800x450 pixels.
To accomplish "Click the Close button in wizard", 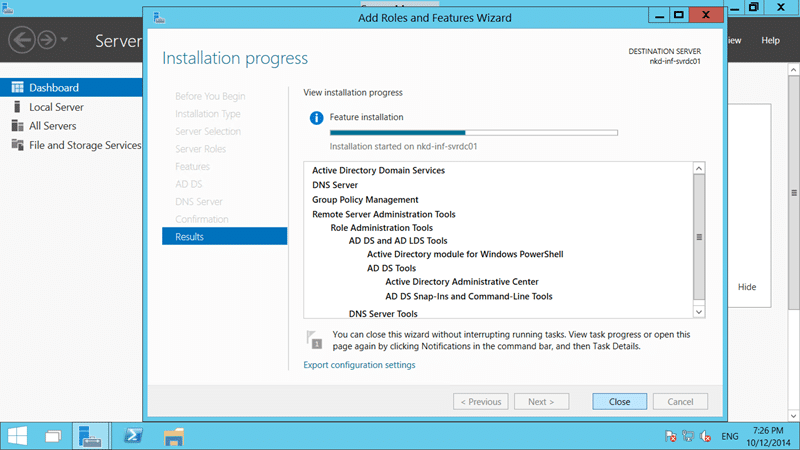I will pos(619,402).
